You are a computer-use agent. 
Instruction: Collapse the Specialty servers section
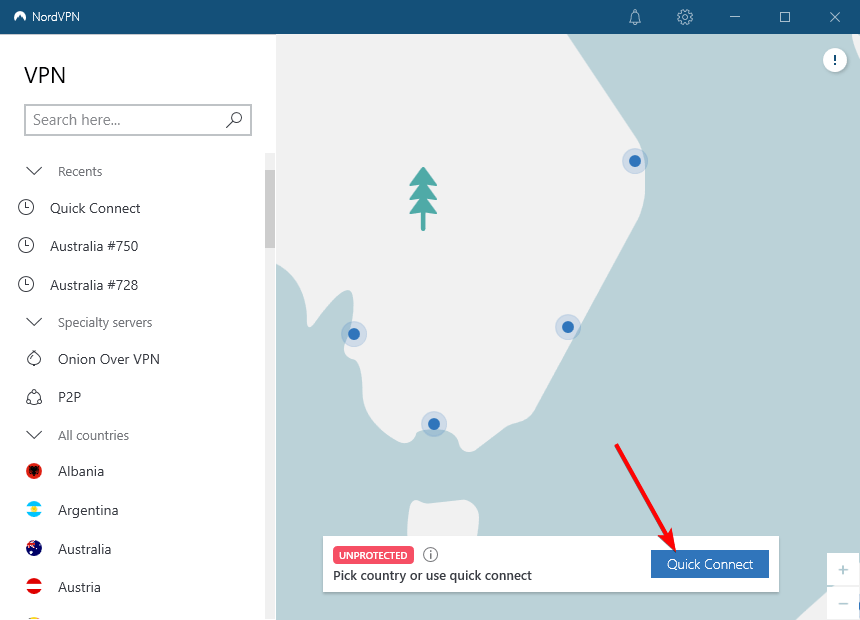[x=34, y=322]
